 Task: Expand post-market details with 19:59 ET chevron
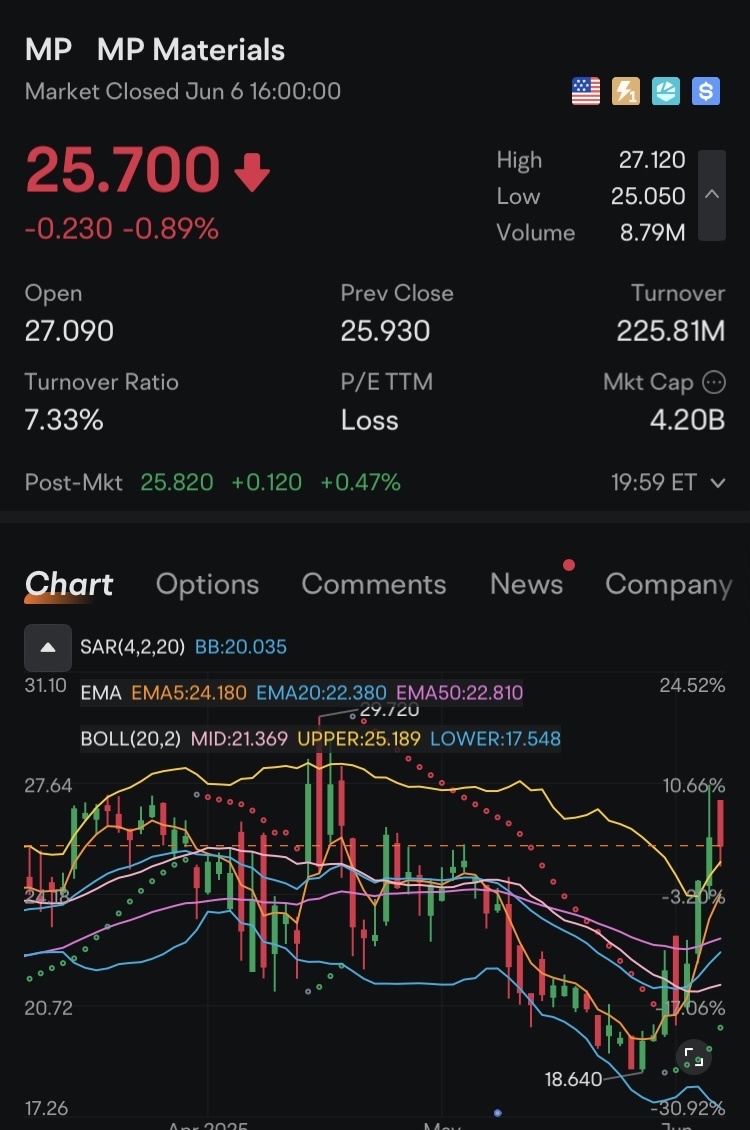pyautogui.click(x=717, y=483)
